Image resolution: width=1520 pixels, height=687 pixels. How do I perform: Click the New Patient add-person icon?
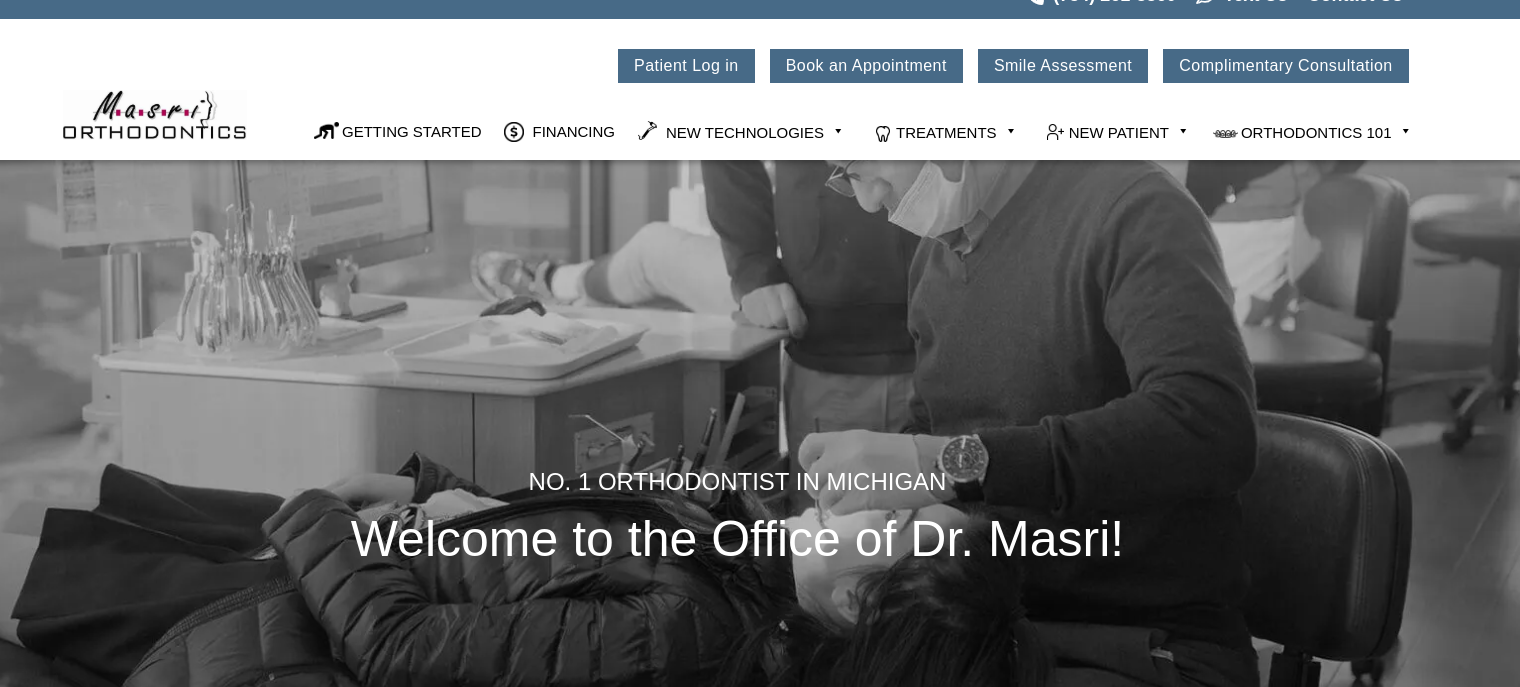coord(1055,132)
